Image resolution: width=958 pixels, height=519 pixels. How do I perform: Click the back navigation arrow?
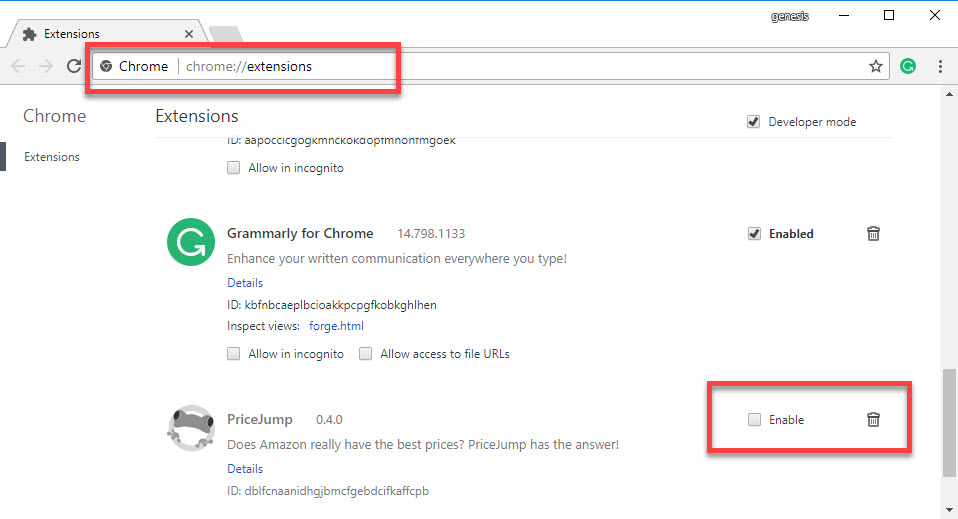click(18, 66)
